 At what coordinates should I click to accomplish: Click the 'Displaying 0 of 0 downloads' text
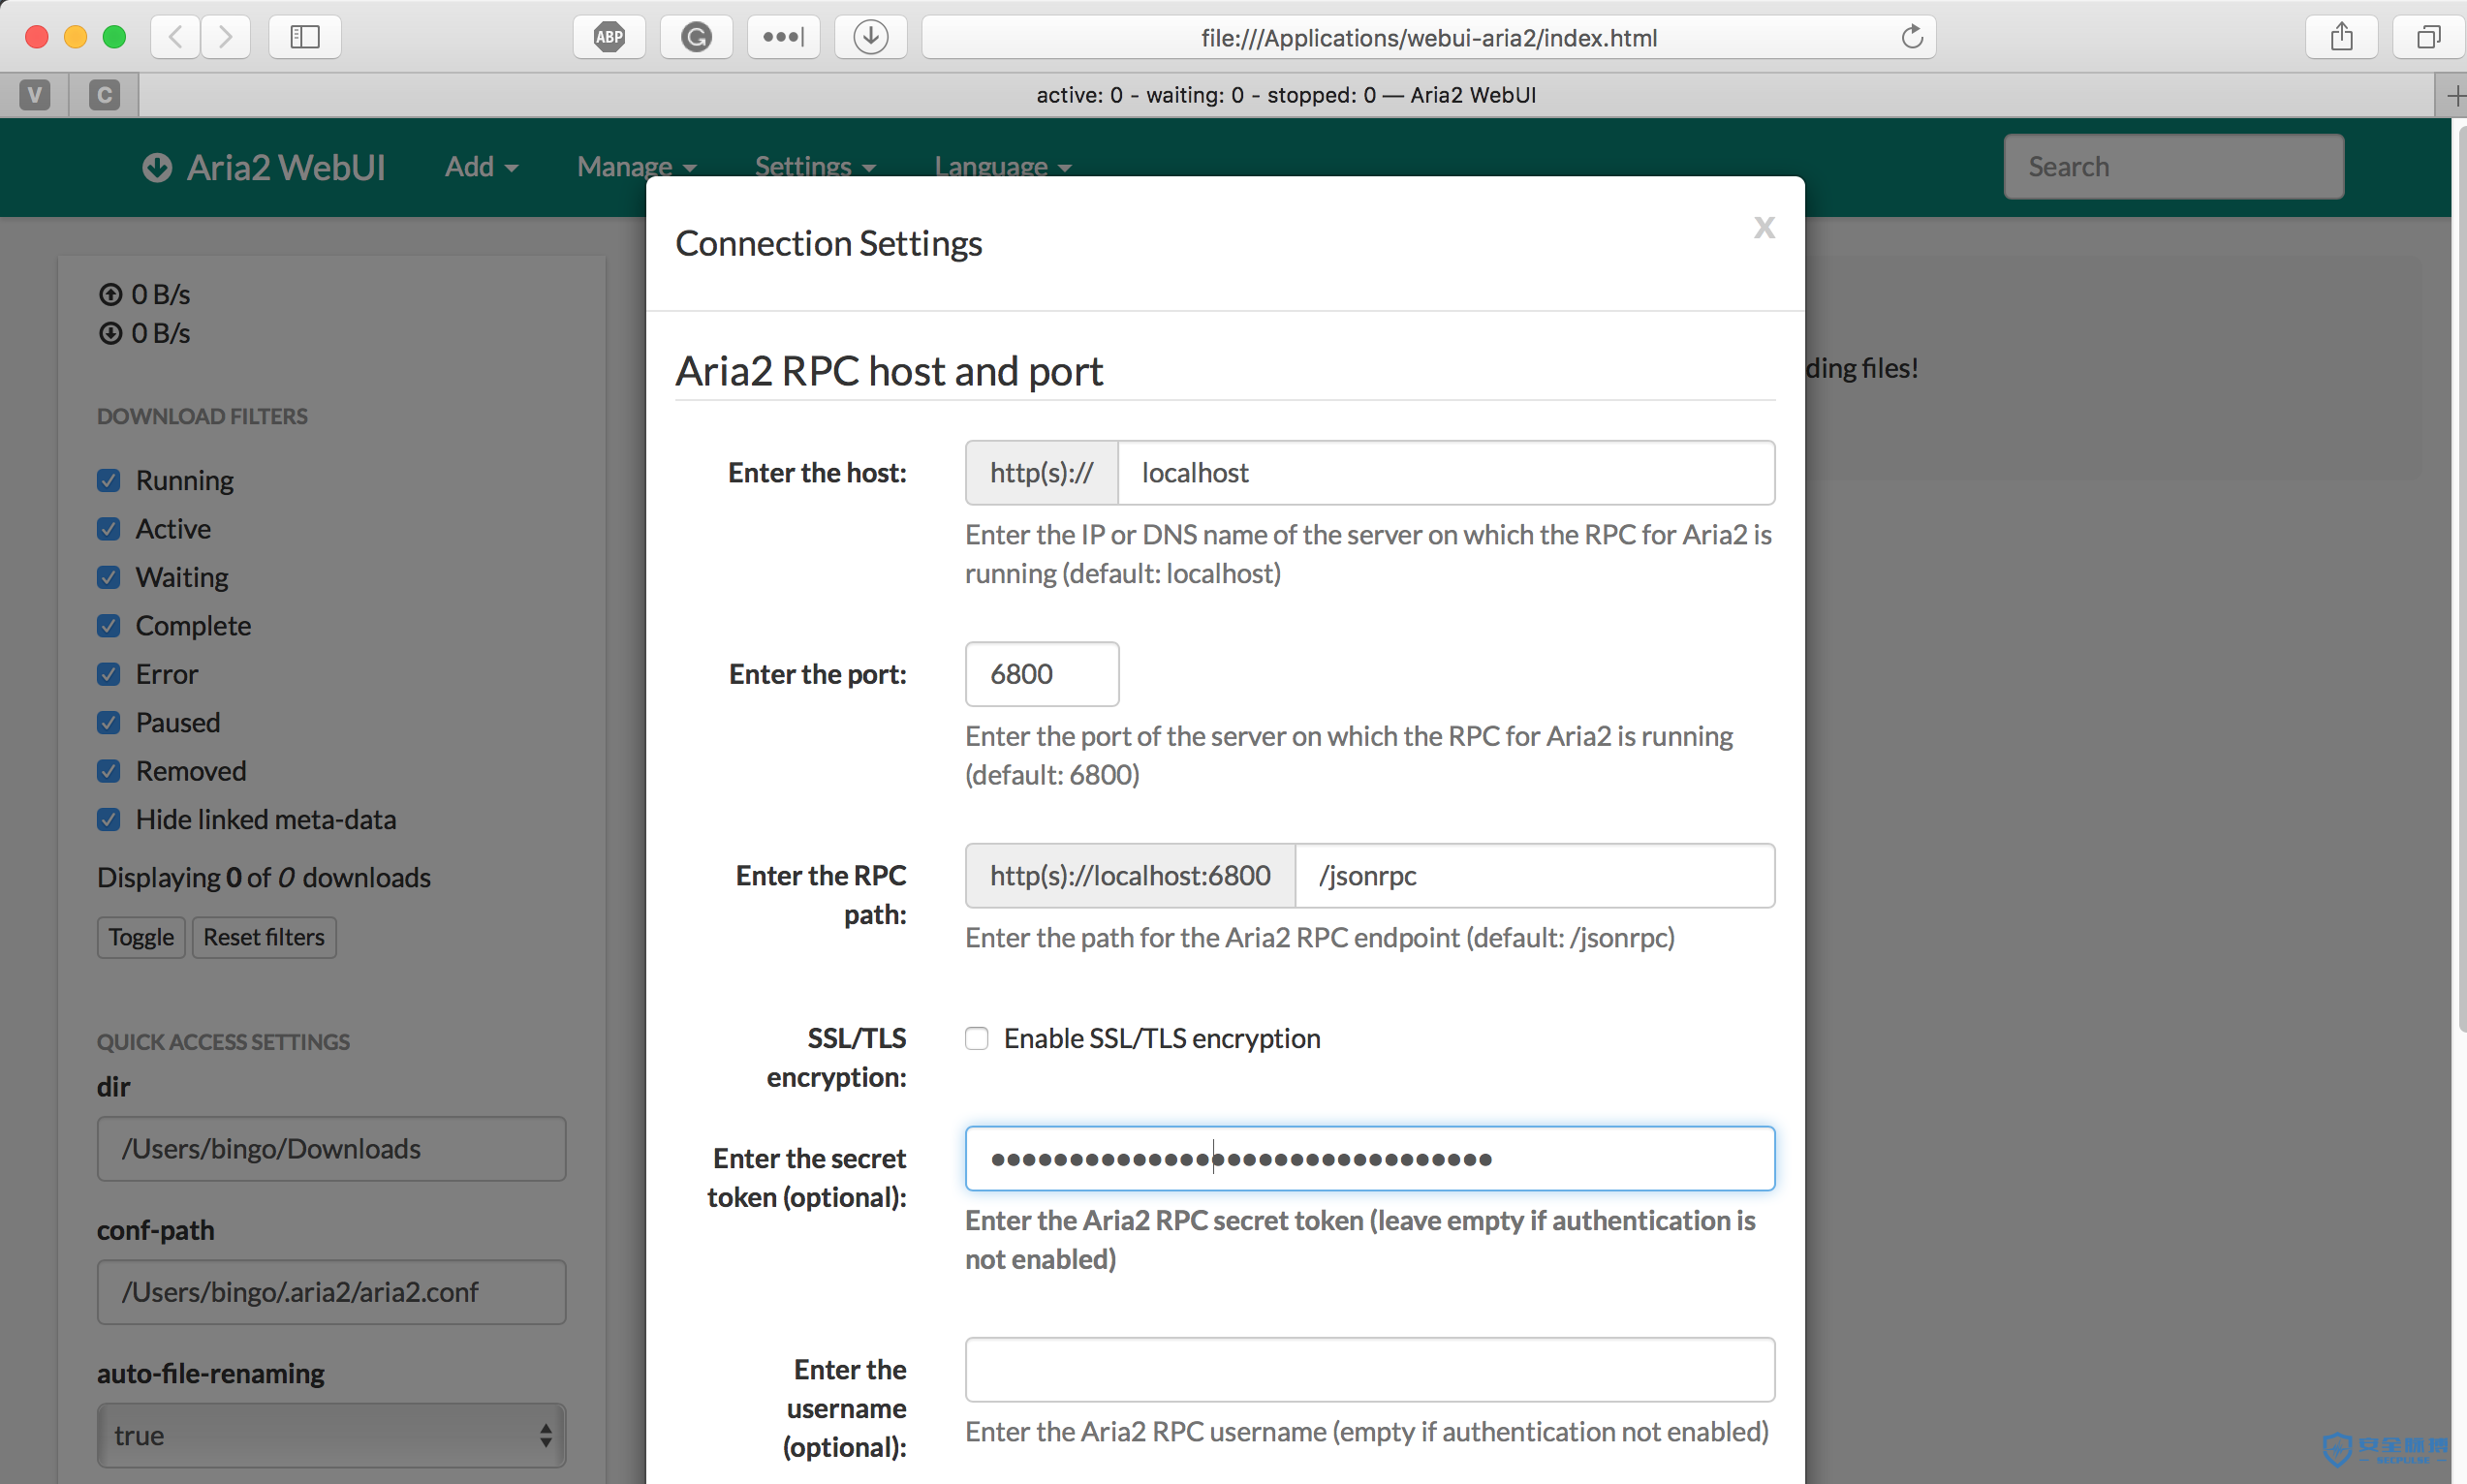coord(264,878)
